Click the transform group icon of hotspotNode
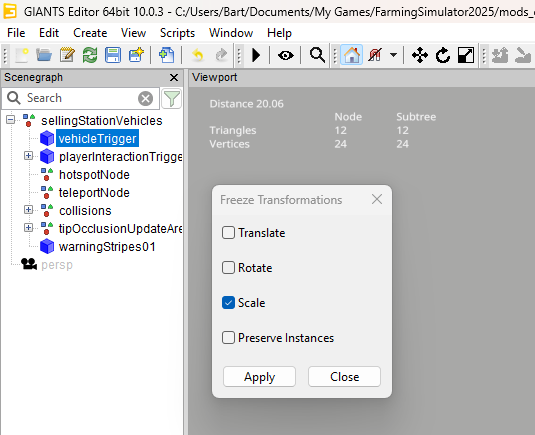This screenshot has height=435, width=535. pos(47,174)
